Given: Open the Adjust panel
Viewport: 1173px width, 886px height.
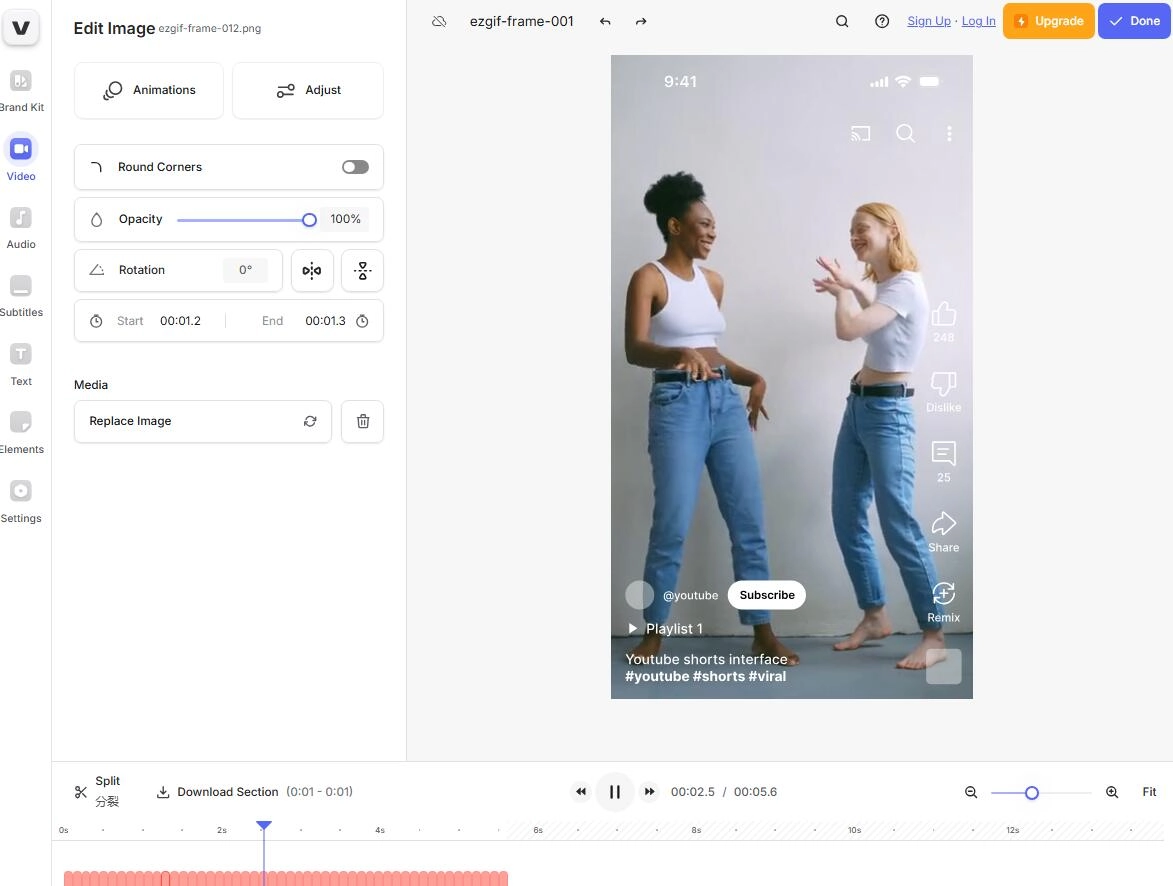Looking at the screenshot, I should (308, 90).
